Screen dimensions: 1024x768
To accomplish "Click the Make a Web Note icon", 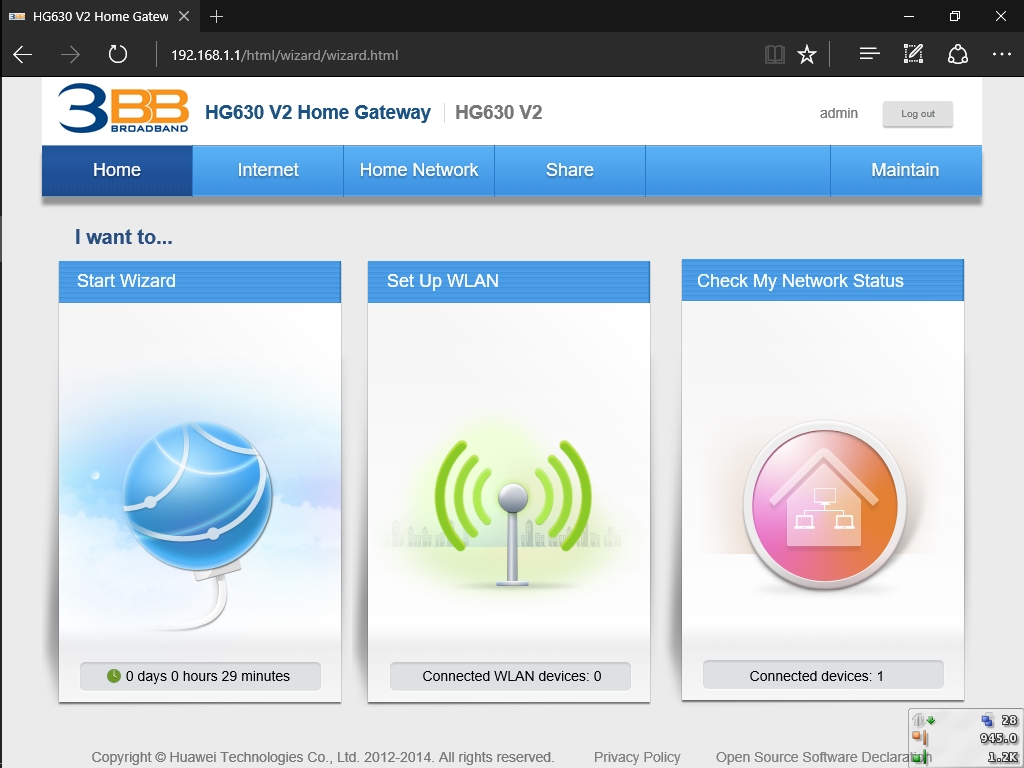I will coord(912,55).
